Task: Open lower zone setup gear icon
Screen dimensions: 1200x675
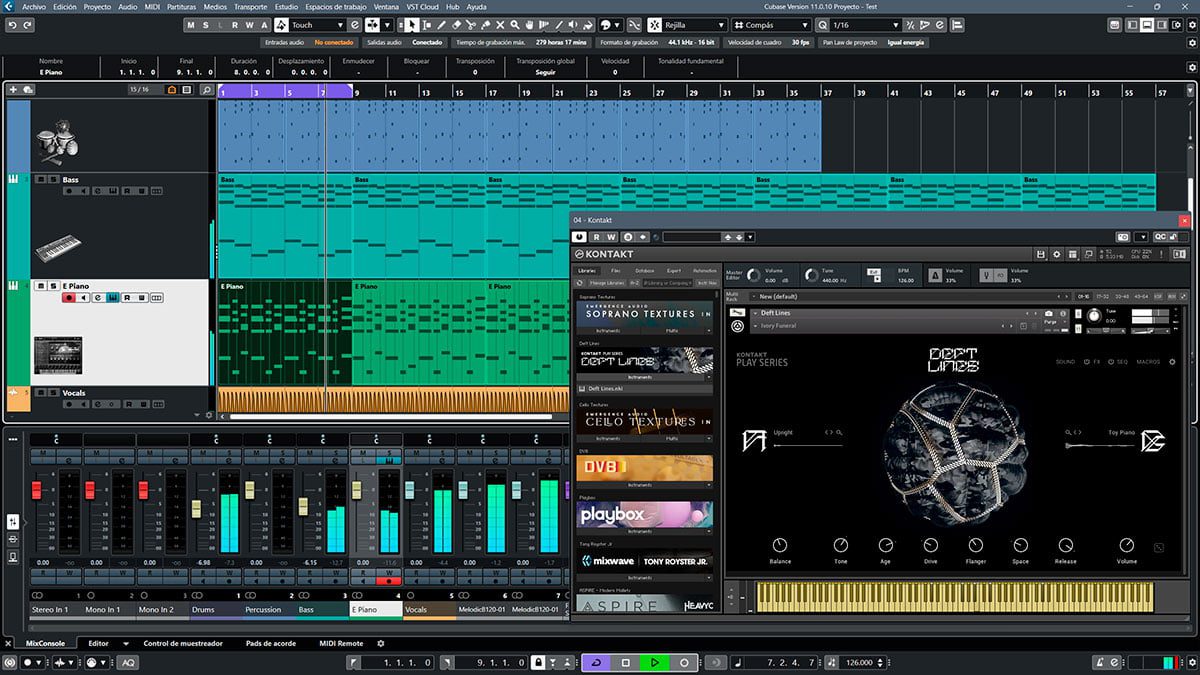Action: pos(380,643)
